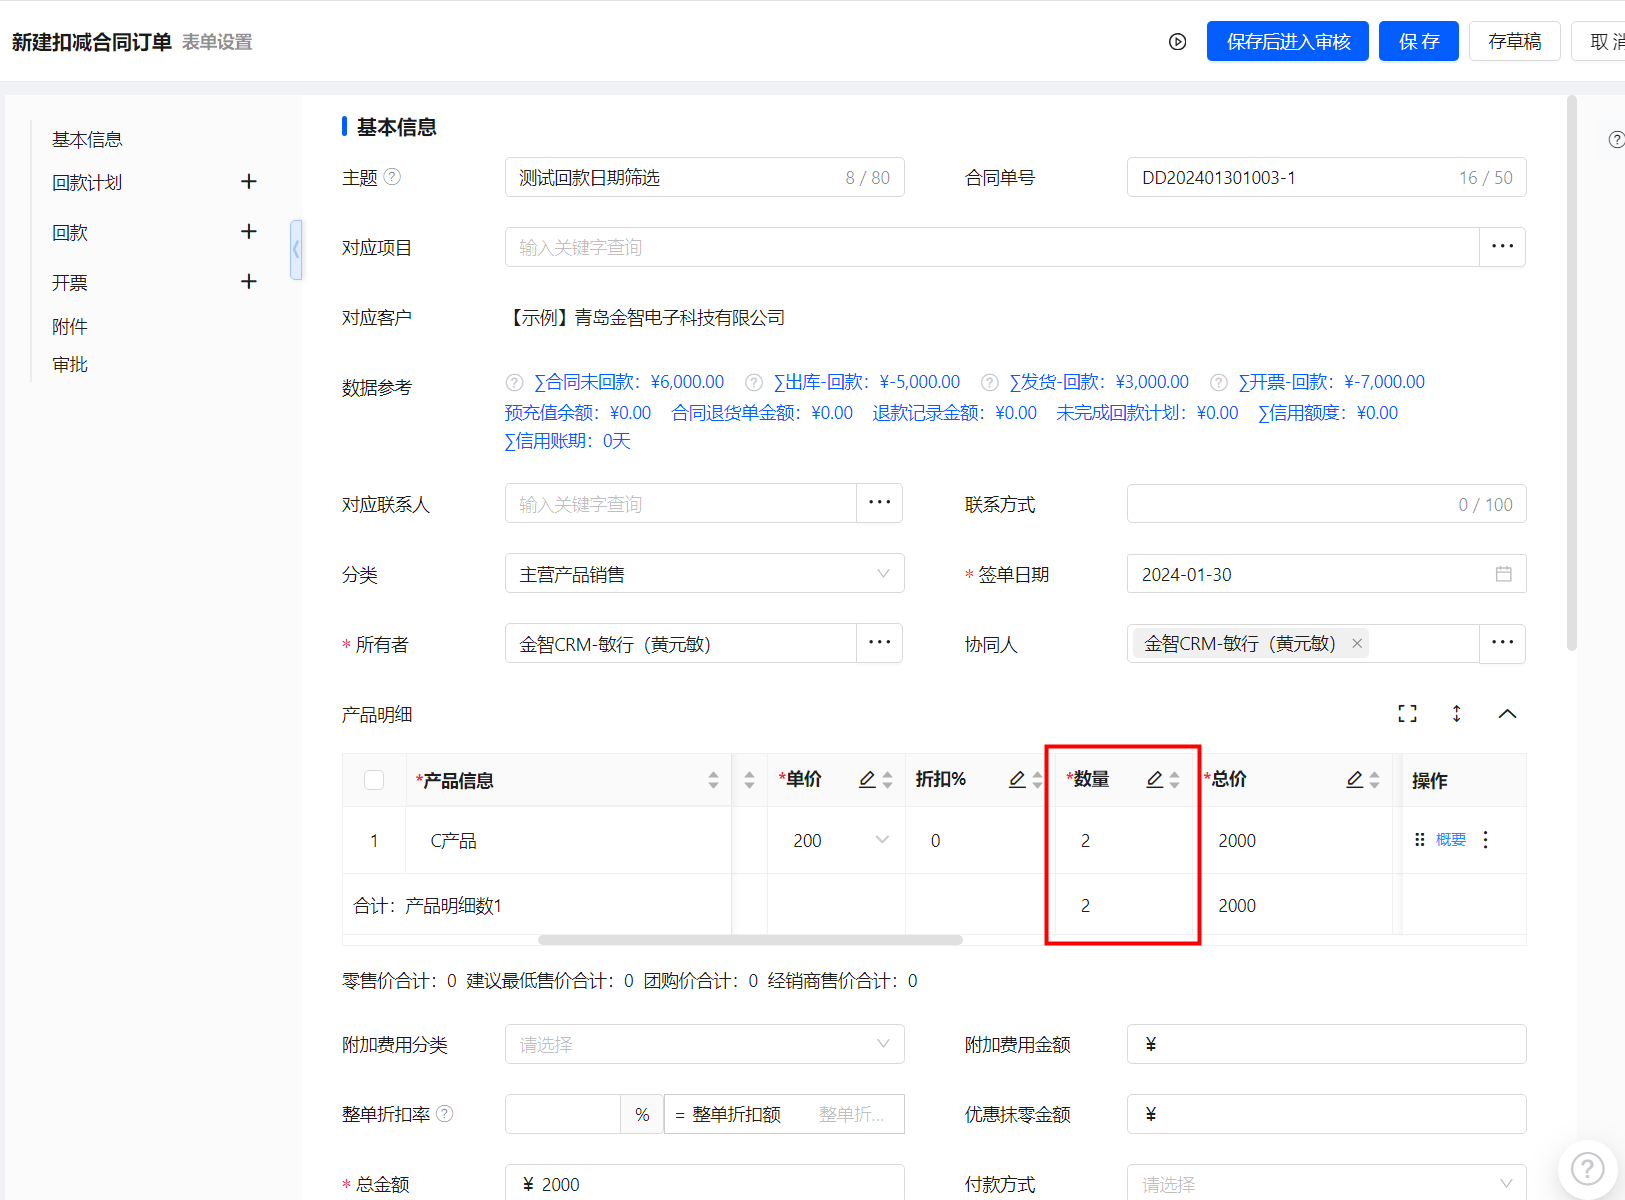Expand 产品明细 table to fullscreen
Viewport: 1625px width, 1200px height.
pos(1407,713)
